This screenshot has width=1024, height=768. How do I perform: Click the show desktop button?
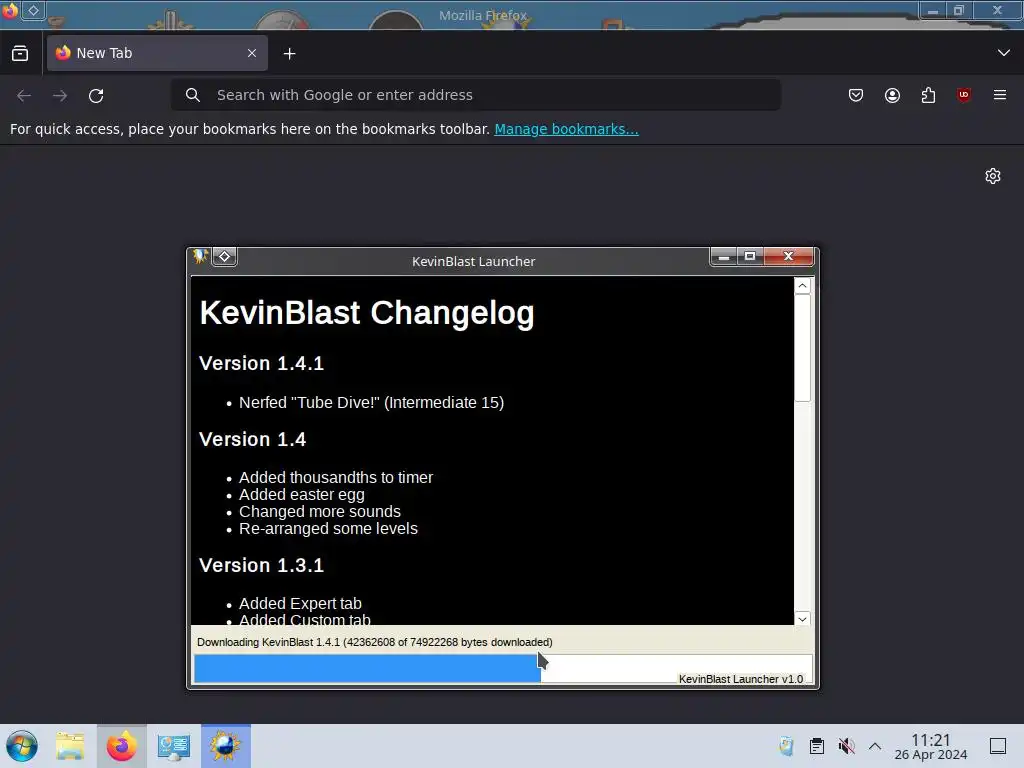[x=998, y=746]
